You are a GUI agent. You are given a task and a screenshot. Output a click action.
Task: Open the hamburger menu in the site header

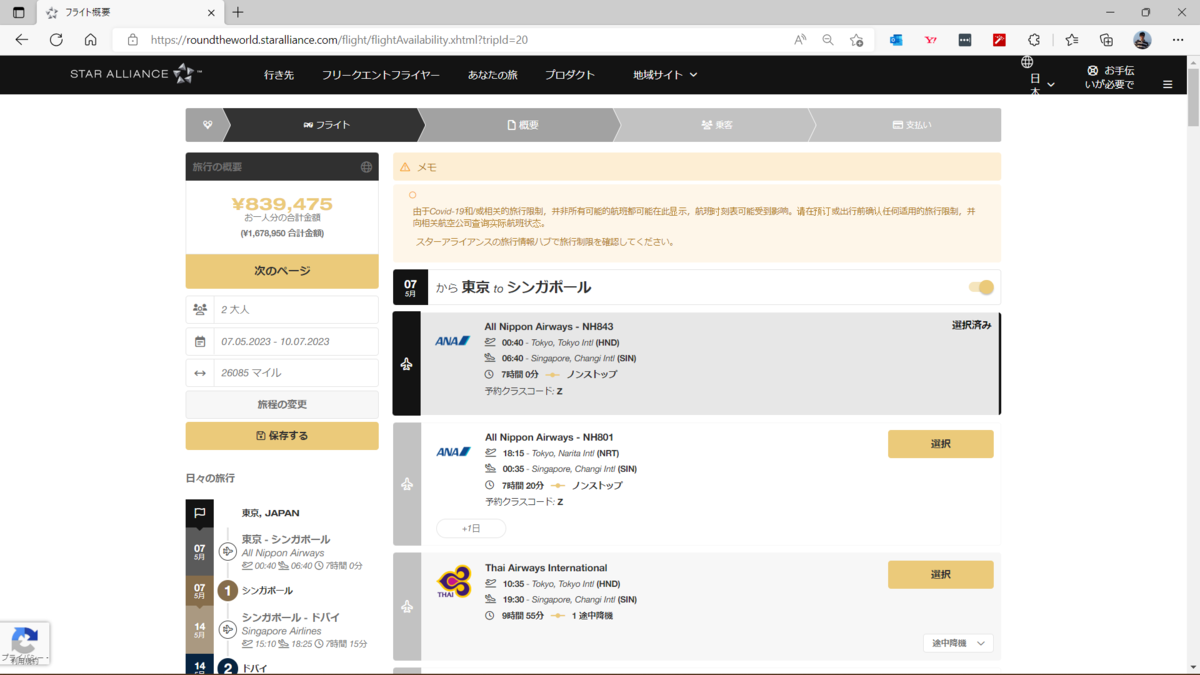click(1167, 84)
